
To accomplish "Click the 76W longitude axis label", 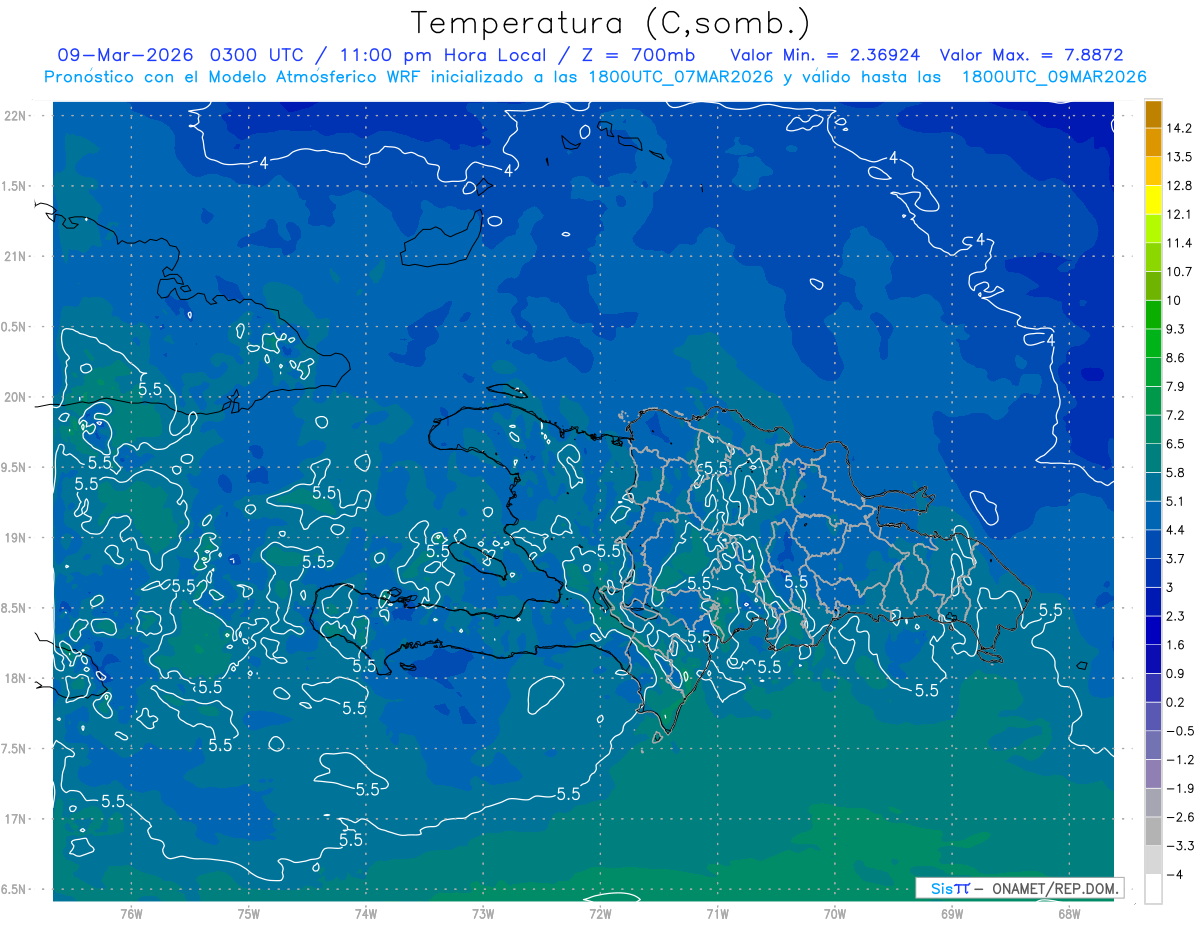I will 131,913.
